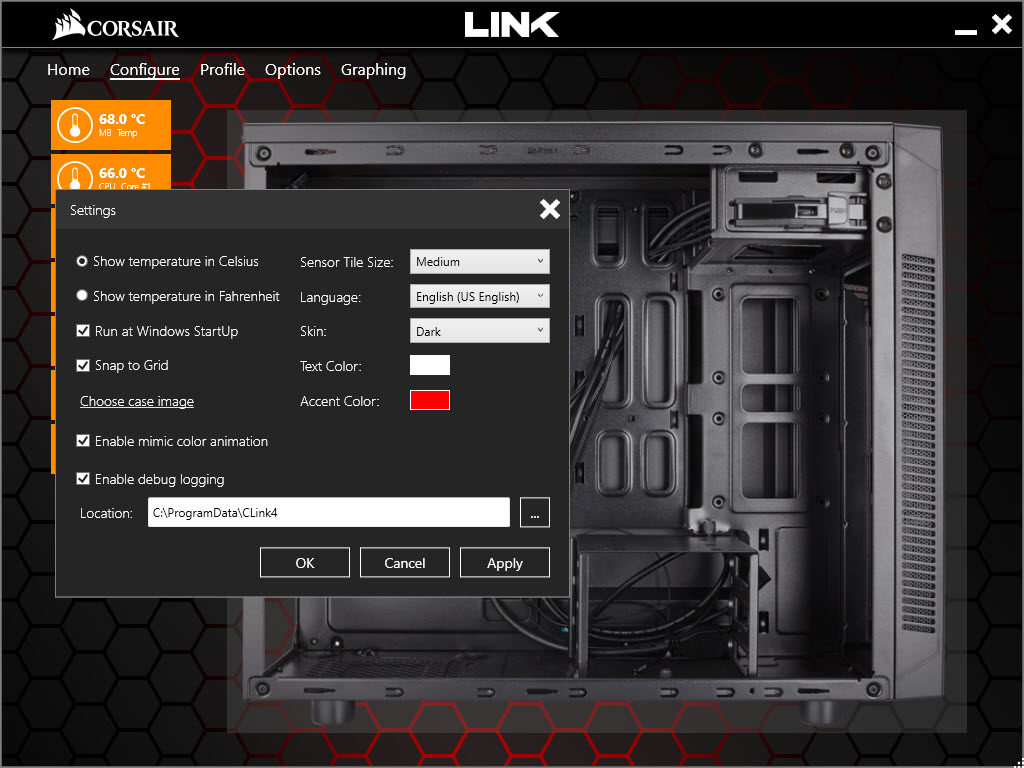Viewport: 1024px width, 768px height.
Task: Click the Choose case image link
Action: tap(137, 401)
